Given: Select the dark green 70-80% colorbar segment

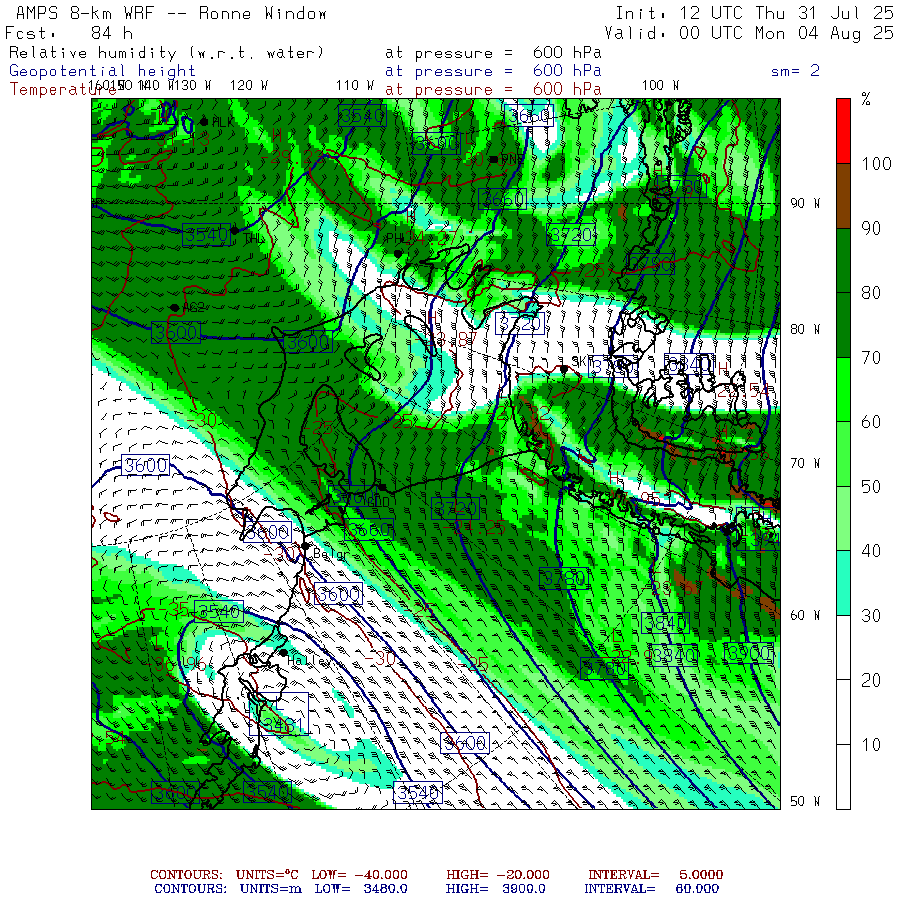Looking at the screenshot, I should pos(843,325).
